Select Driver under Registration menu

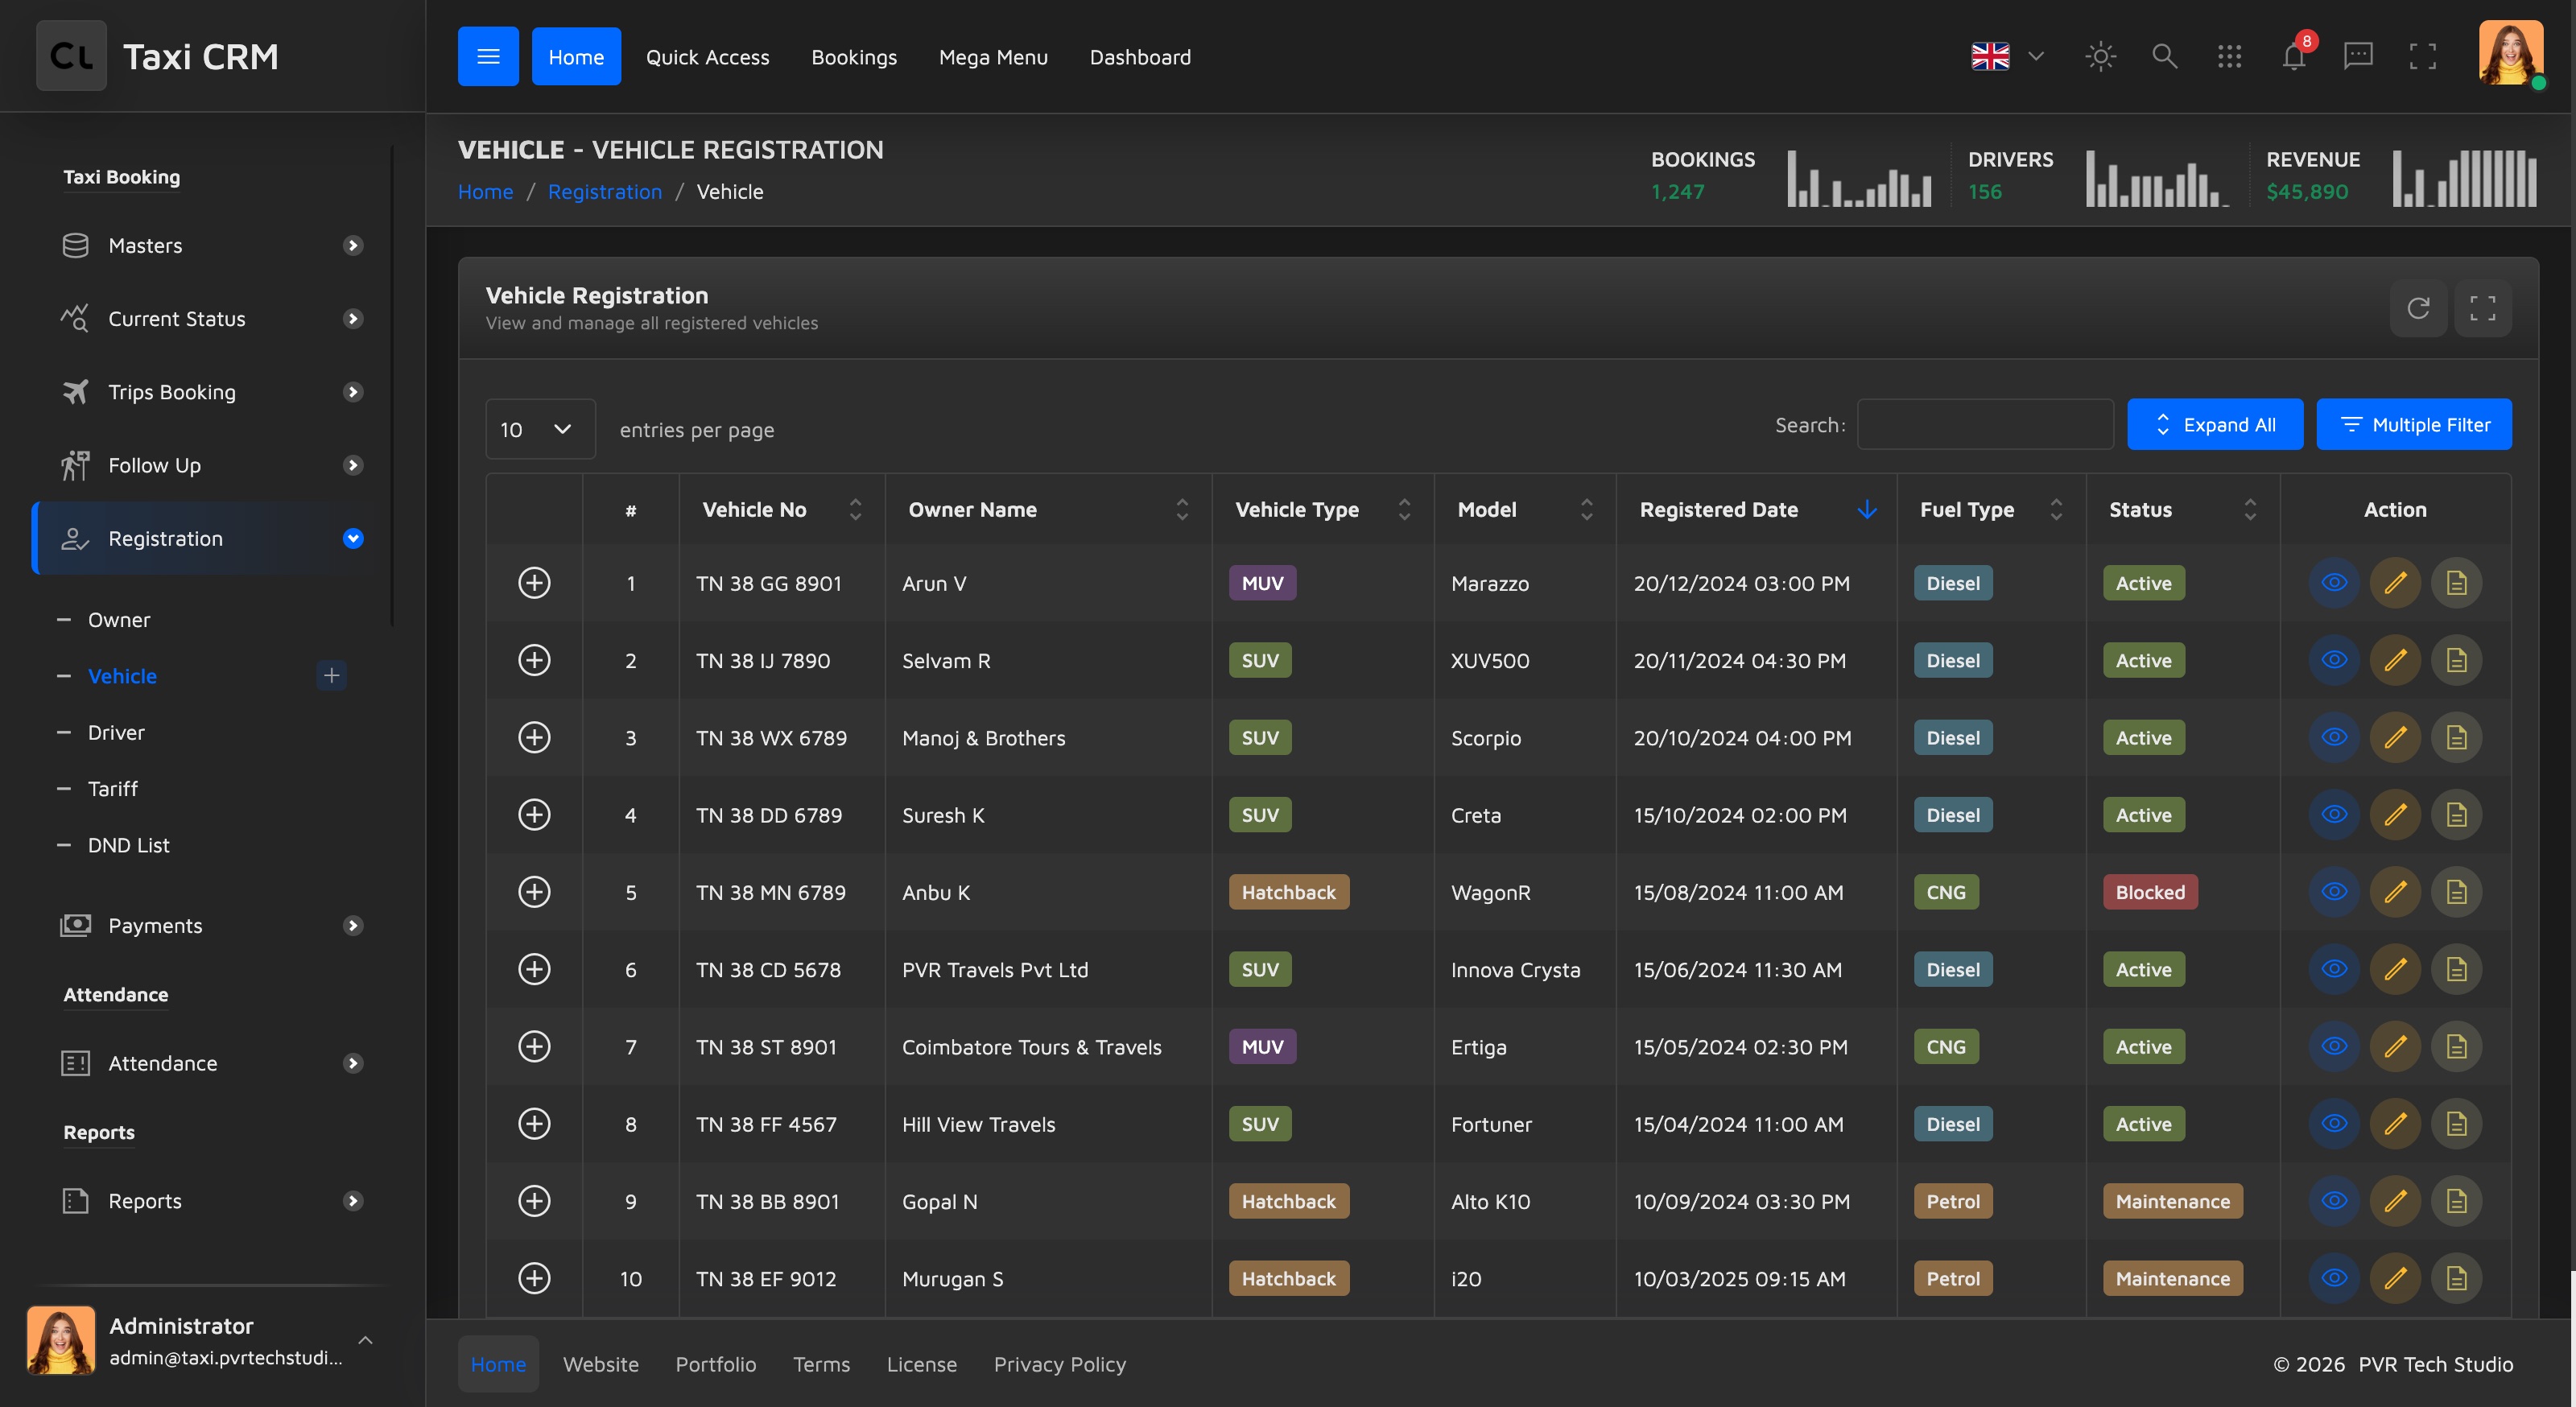pyautogui.click(x=116, y=732)
